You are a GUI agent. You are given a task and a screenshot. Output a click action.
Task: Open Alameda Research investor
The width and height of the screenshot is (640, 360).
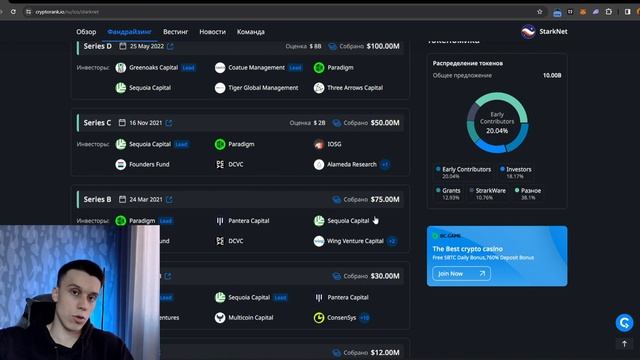(x=351, y=164)
